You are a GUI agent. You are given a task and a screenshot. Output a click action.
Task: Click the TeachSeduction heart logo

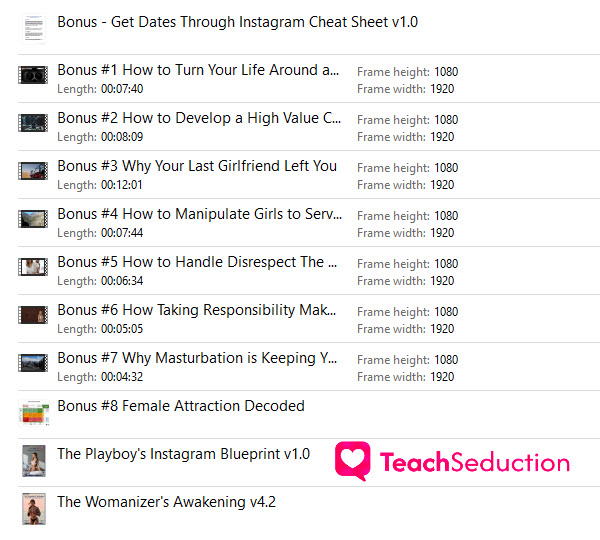(x=353, y=460)
